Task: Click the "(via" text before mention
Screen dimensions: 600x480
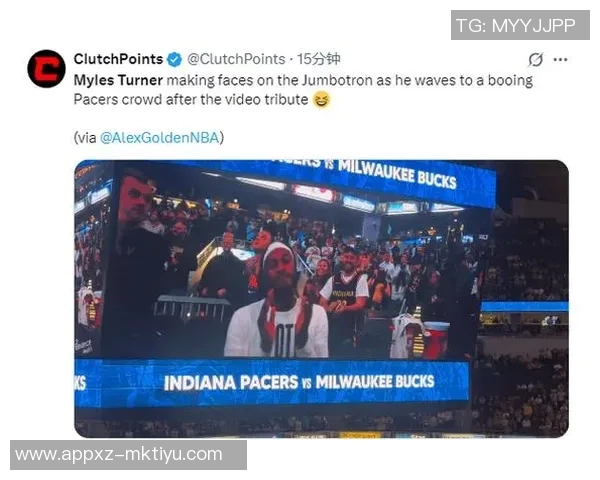Action: (86, 137)
